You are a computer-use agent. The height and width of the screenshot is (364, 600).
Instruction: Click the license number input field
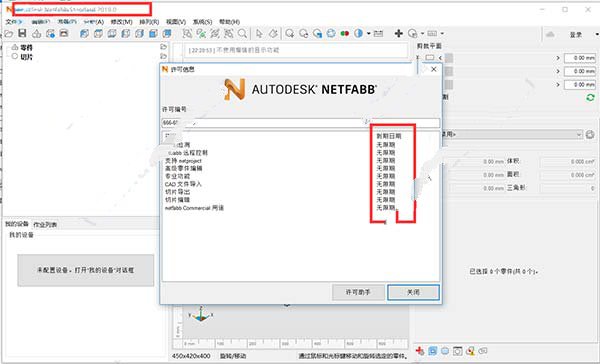300,123
